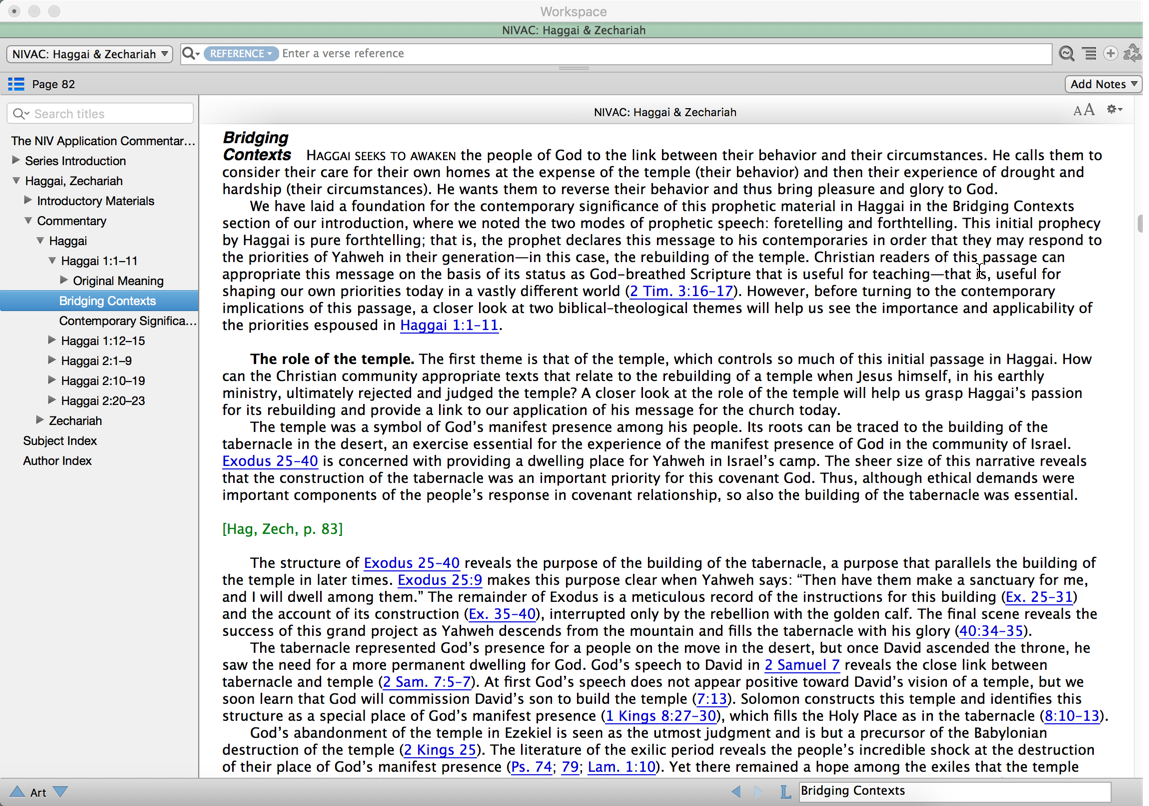This screenshot has height=806, width=1149.
Task: Select Contemporary Significance in the sidebar
Action: pos(127,321)
